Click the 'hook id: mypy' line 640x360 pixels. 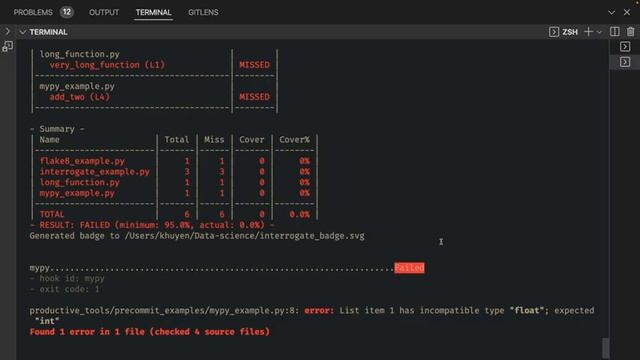coord(67,279)
